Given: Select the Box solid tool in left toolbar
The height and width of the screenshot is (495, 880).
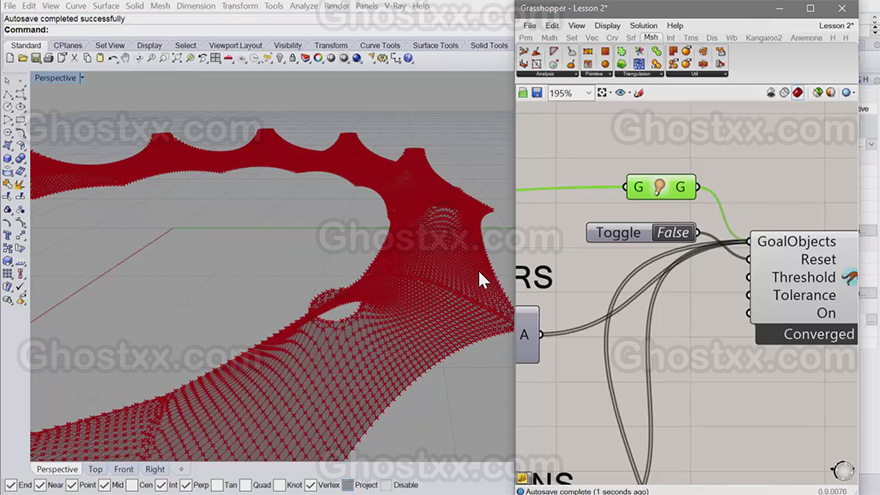Looking at the screenshot, I should click(x=8, y=158).
